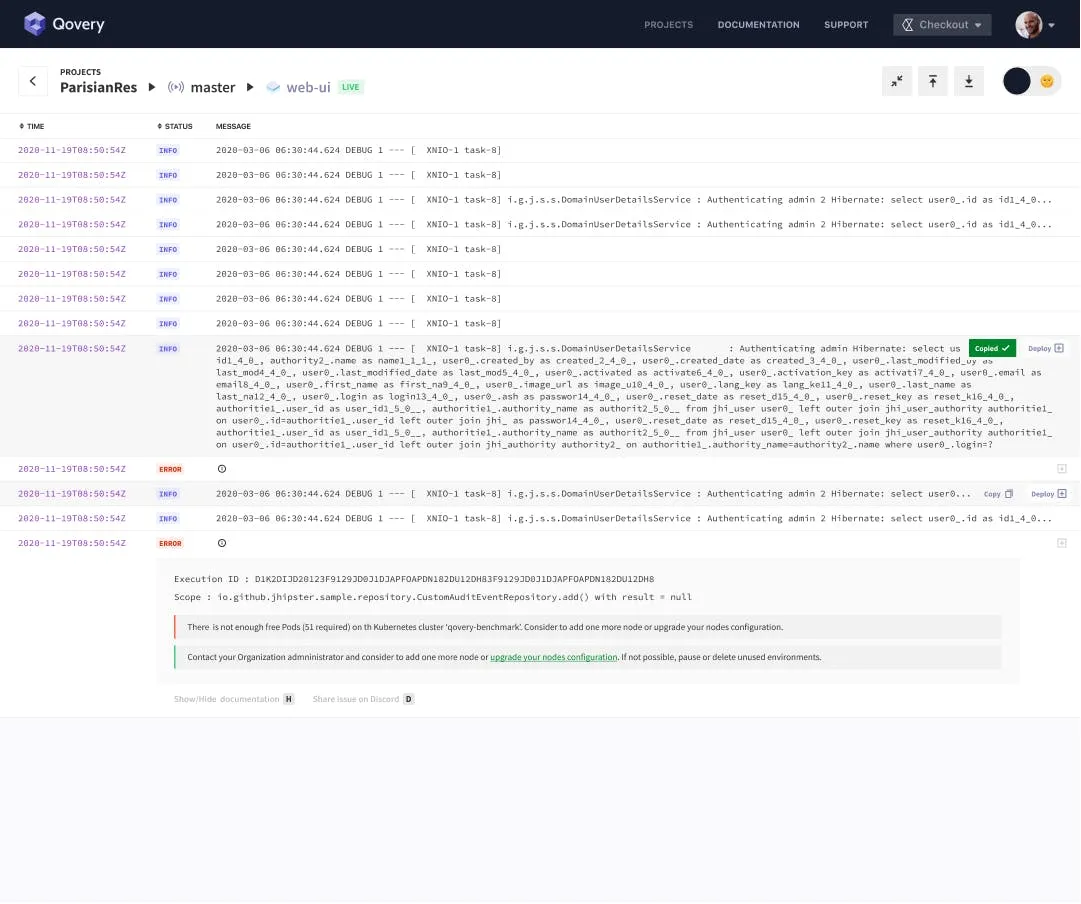The height and width of the screenshot is (904, 1081).
Task: Expand the account menu caret
Action: click(1051, 26)
